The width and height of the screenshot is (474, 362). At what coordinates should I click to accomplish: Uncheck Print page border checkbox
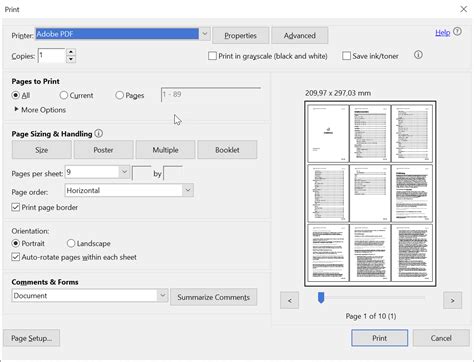coord(16,207)
